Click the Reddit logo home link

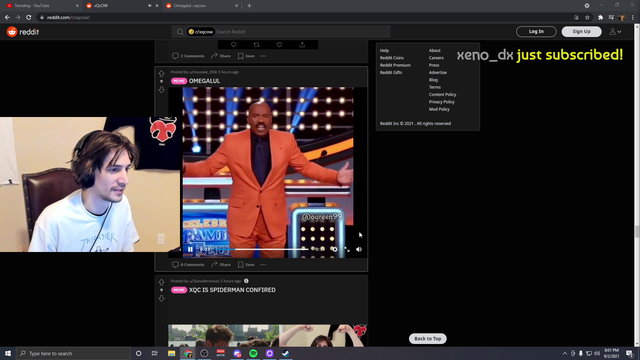click(23, 32)
